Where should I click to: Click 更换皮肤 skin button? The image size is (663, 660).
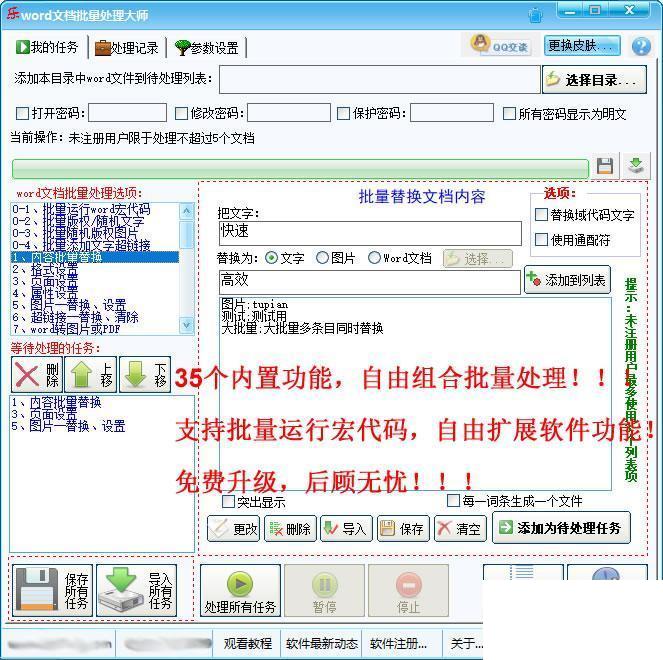coord(582,45)
